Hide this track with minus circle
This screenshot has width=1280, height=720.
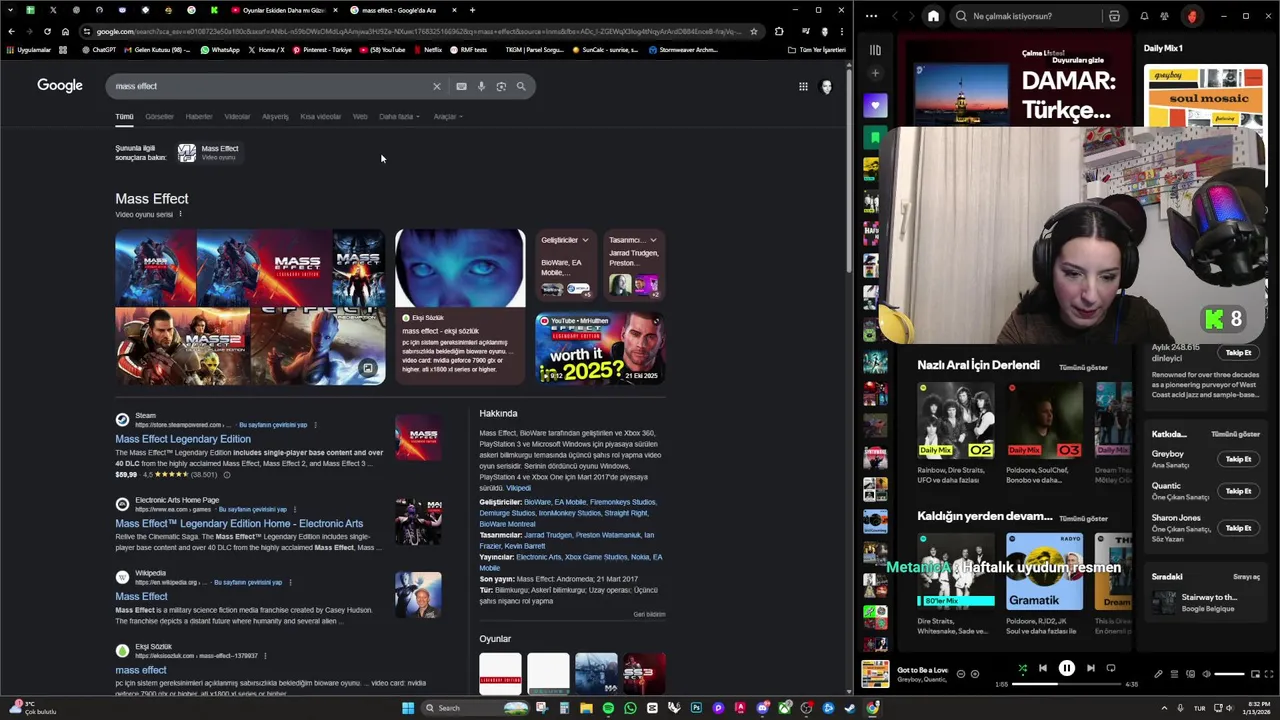961,674
